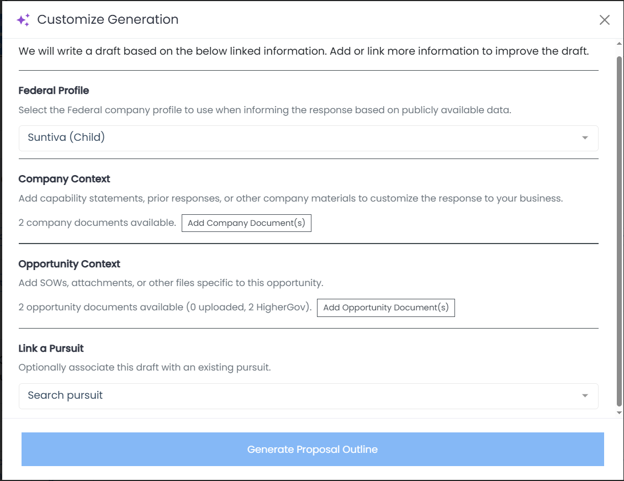Click the Customize Generation title text
The height and width of the screenshot is (481, 624).
[108, 19]
